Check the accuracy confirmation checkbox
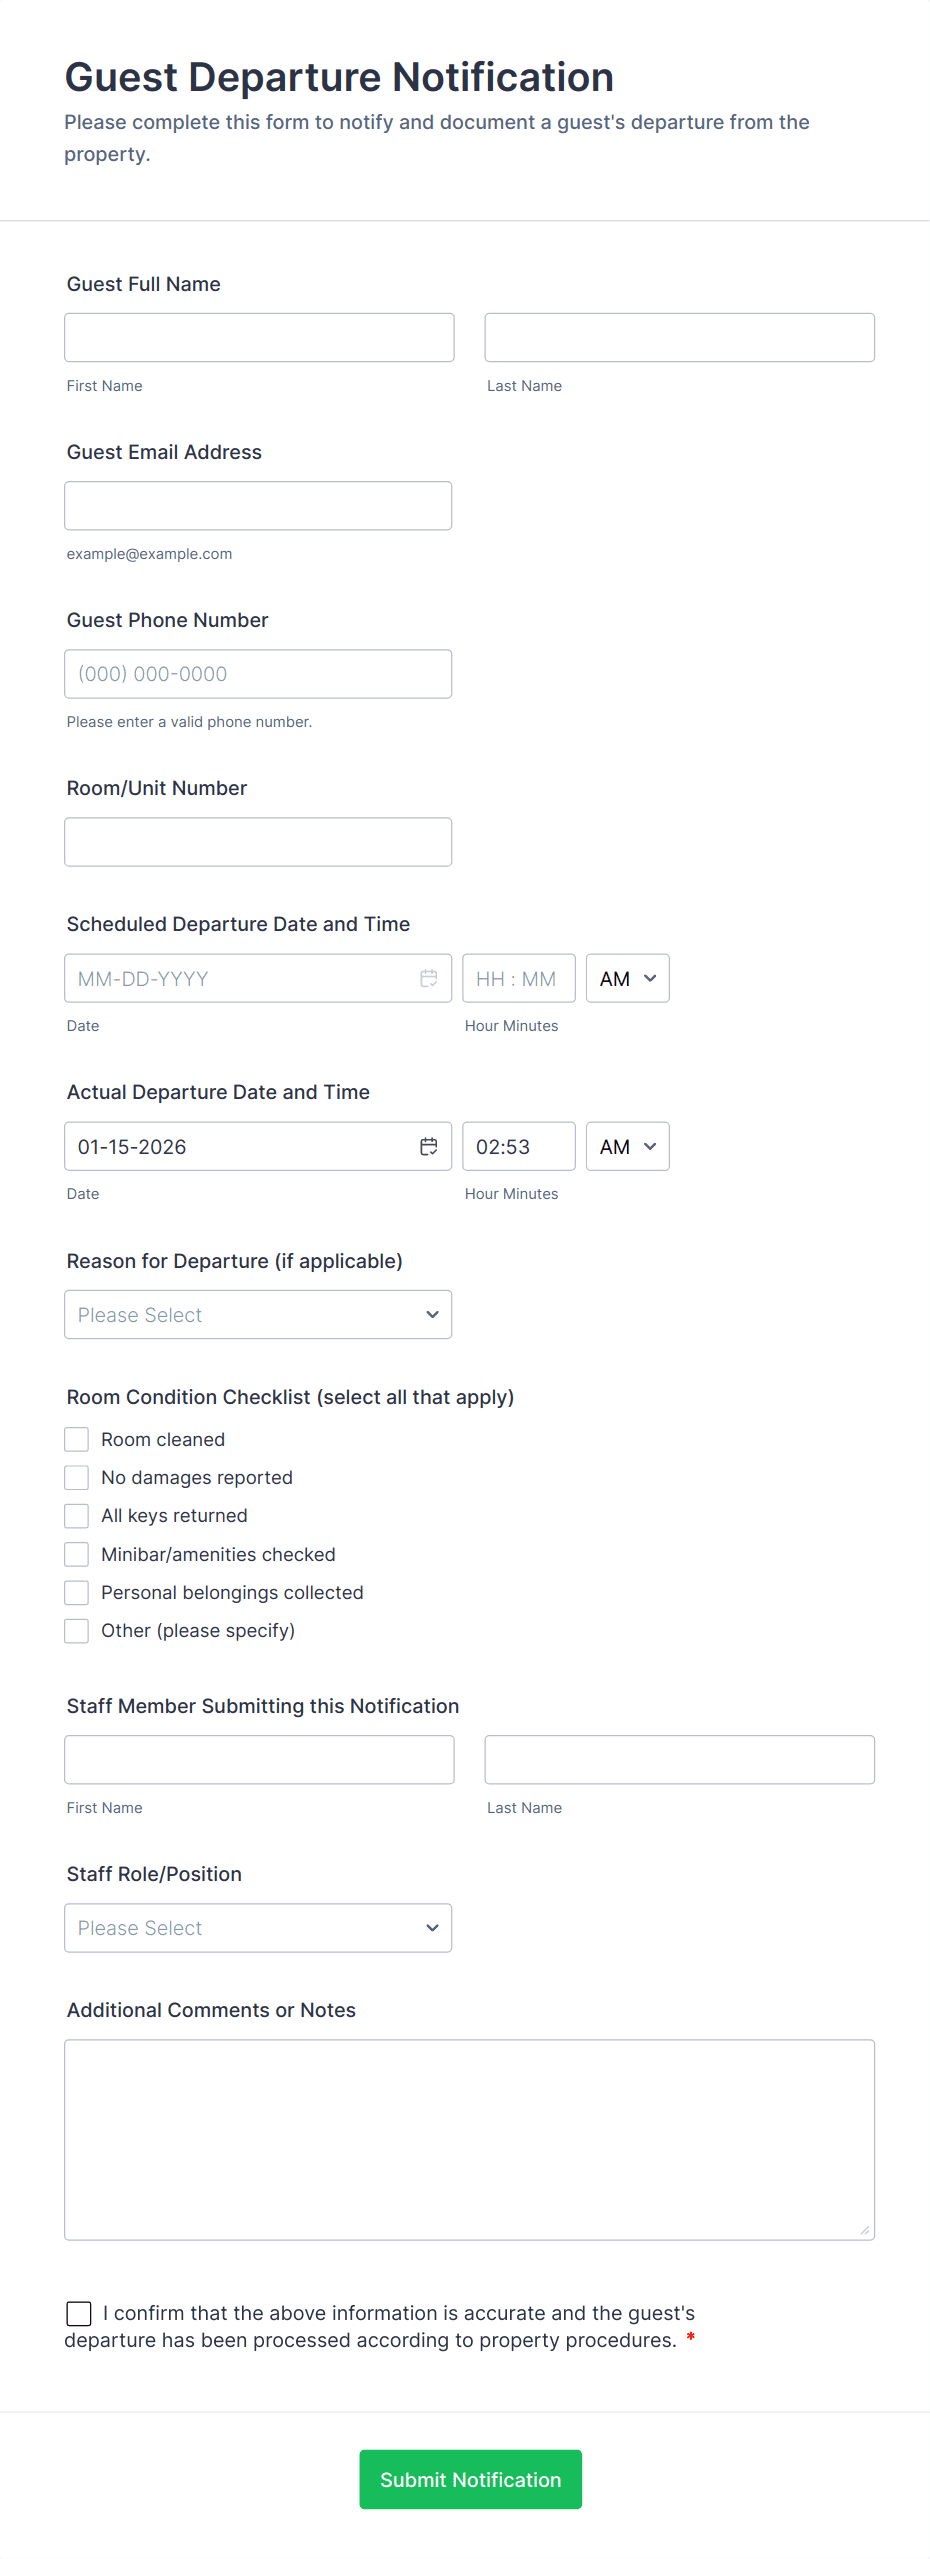Screen dimensions: 930x2559 [79, 2313]
